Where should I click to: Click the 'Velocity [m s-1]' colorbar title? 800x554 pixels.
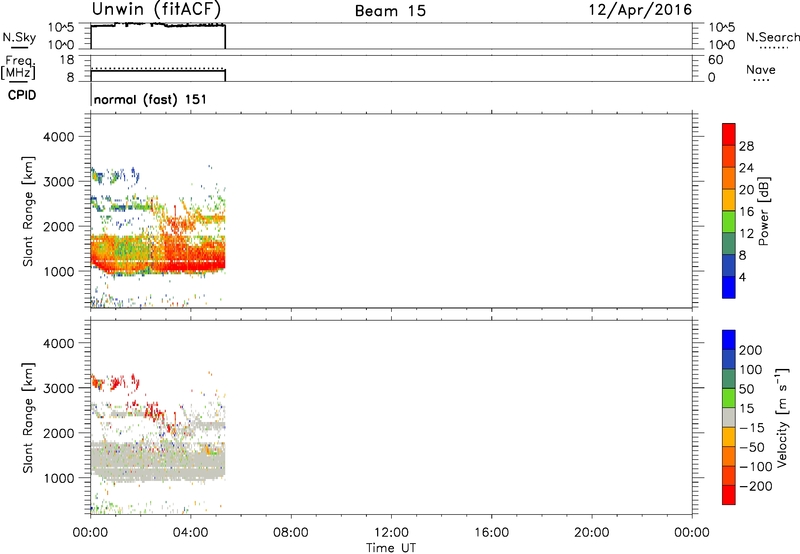(x=782, y=417)
